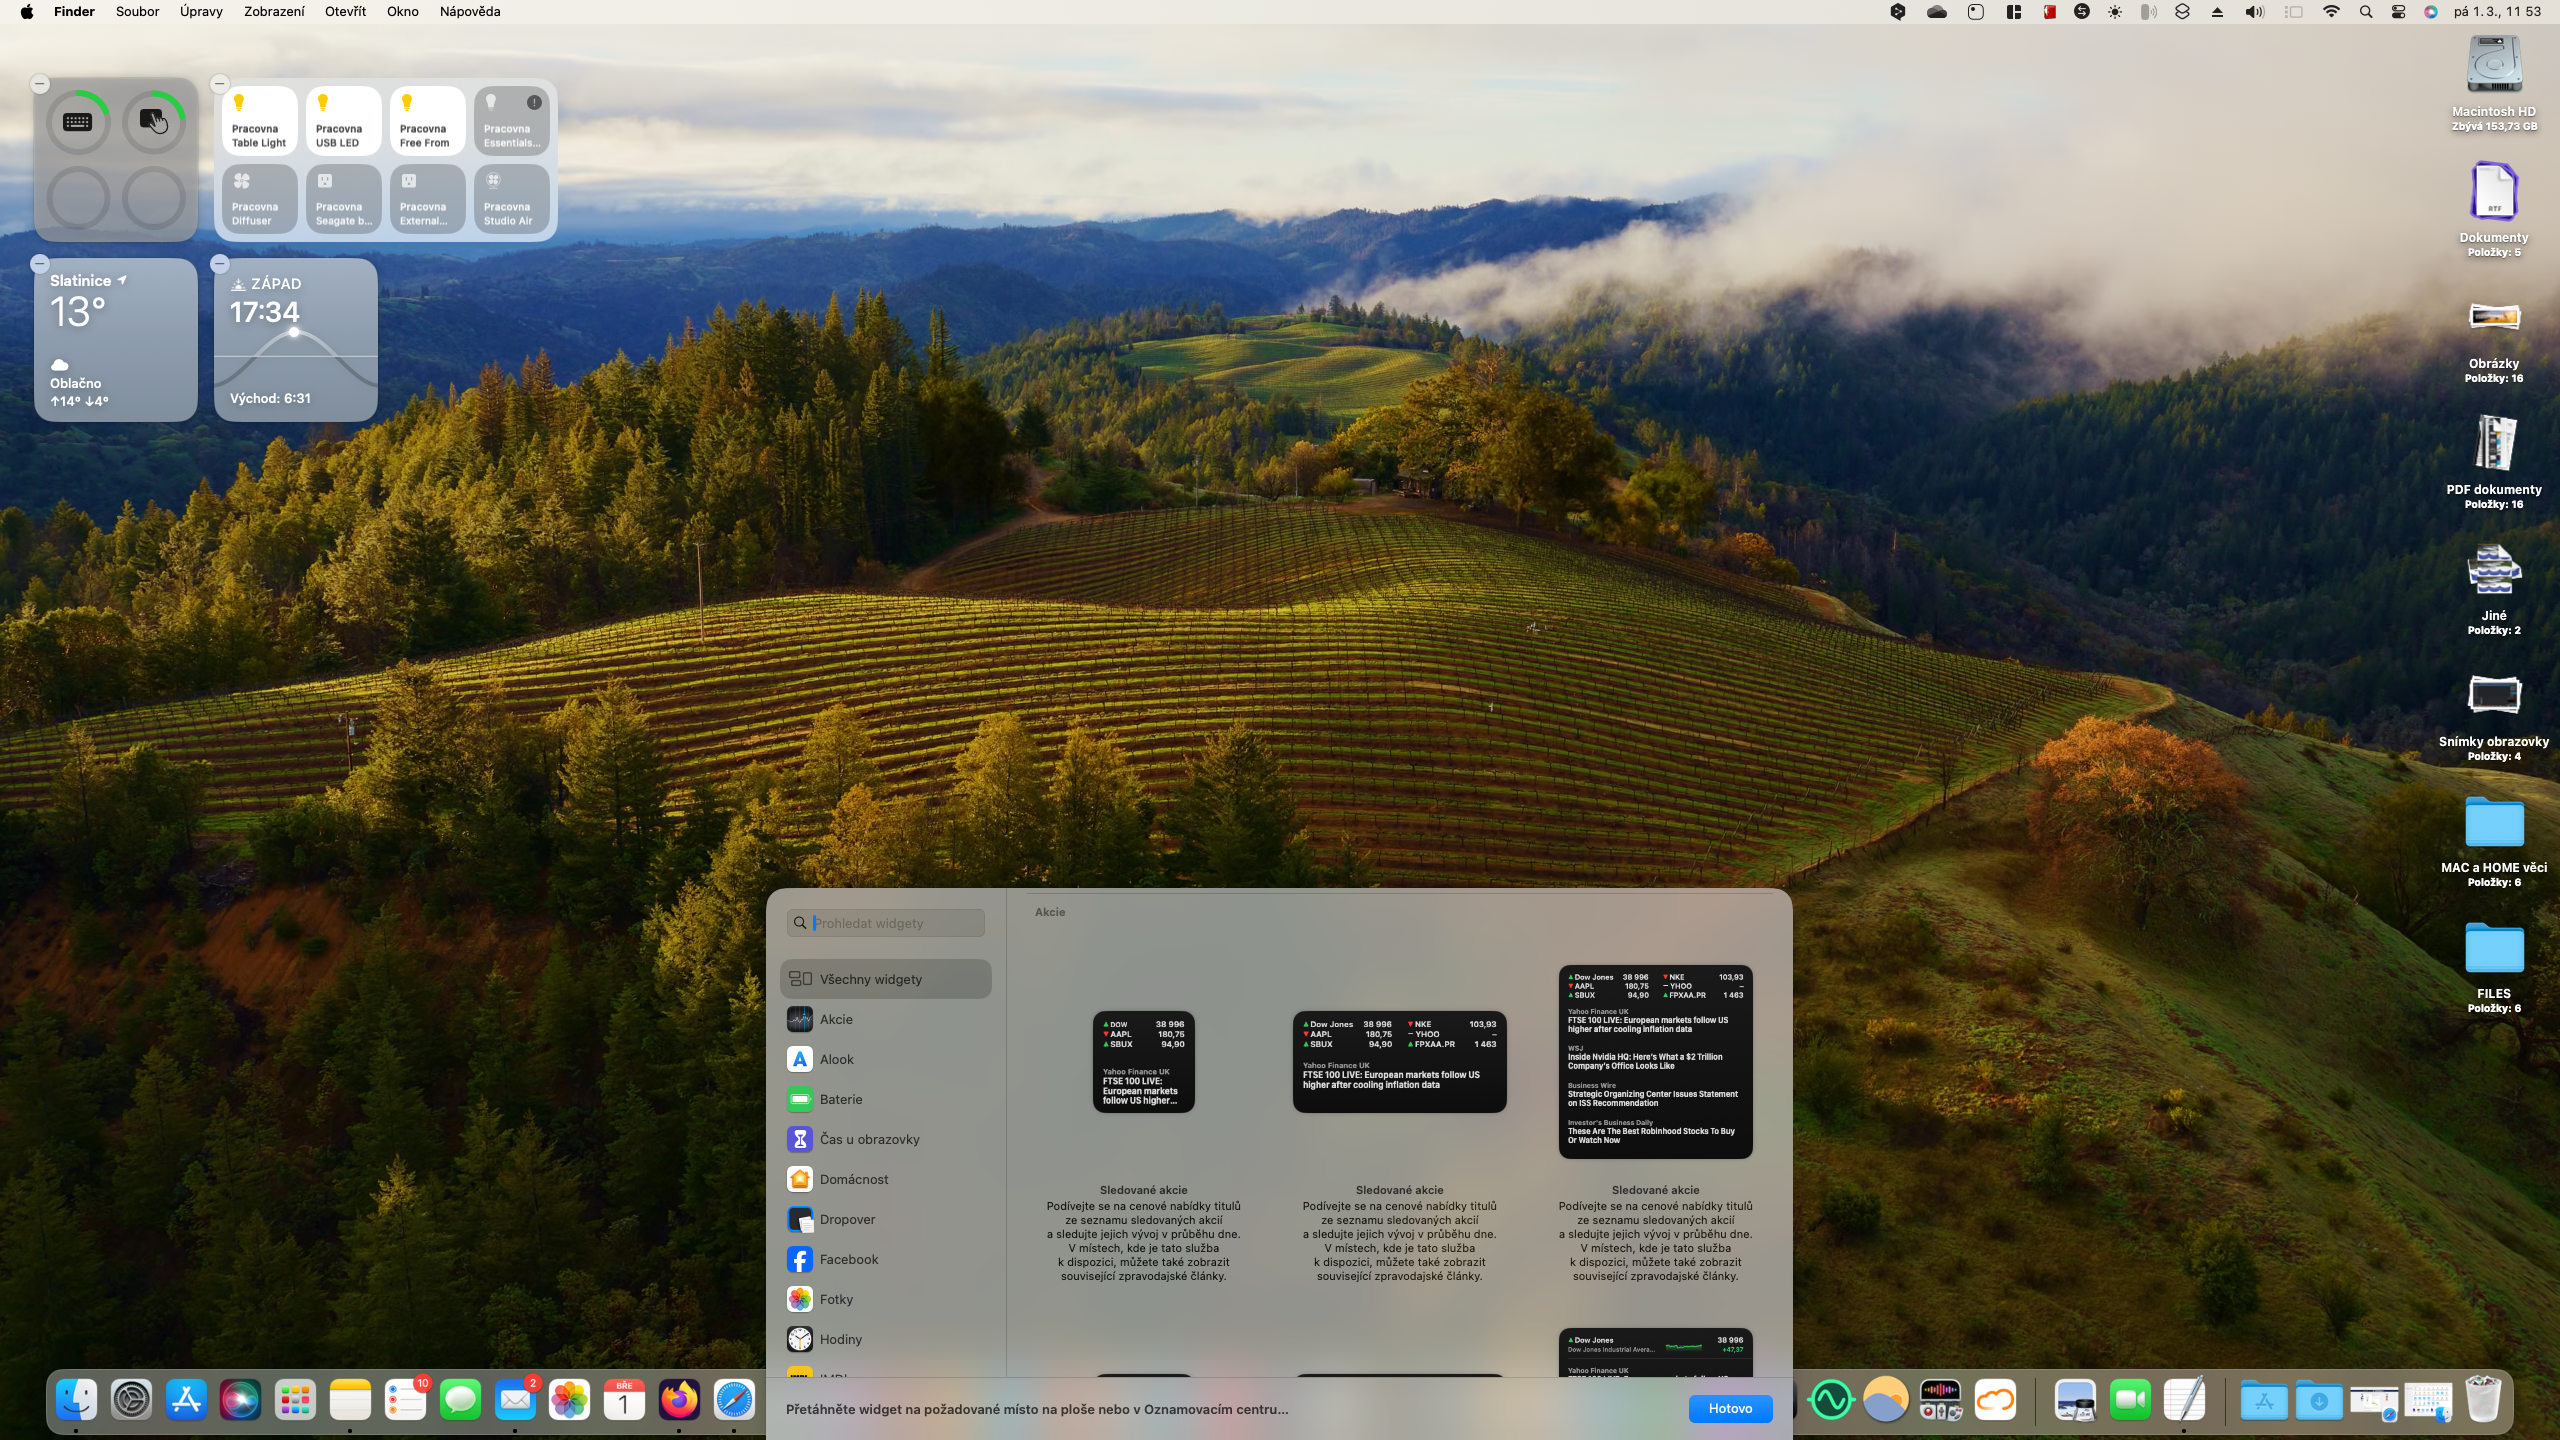The width and height of the screenshot is (2560, 1440).
Task: Select Akcie in the widget sidebar
Action: click(x=836, y=1019)
